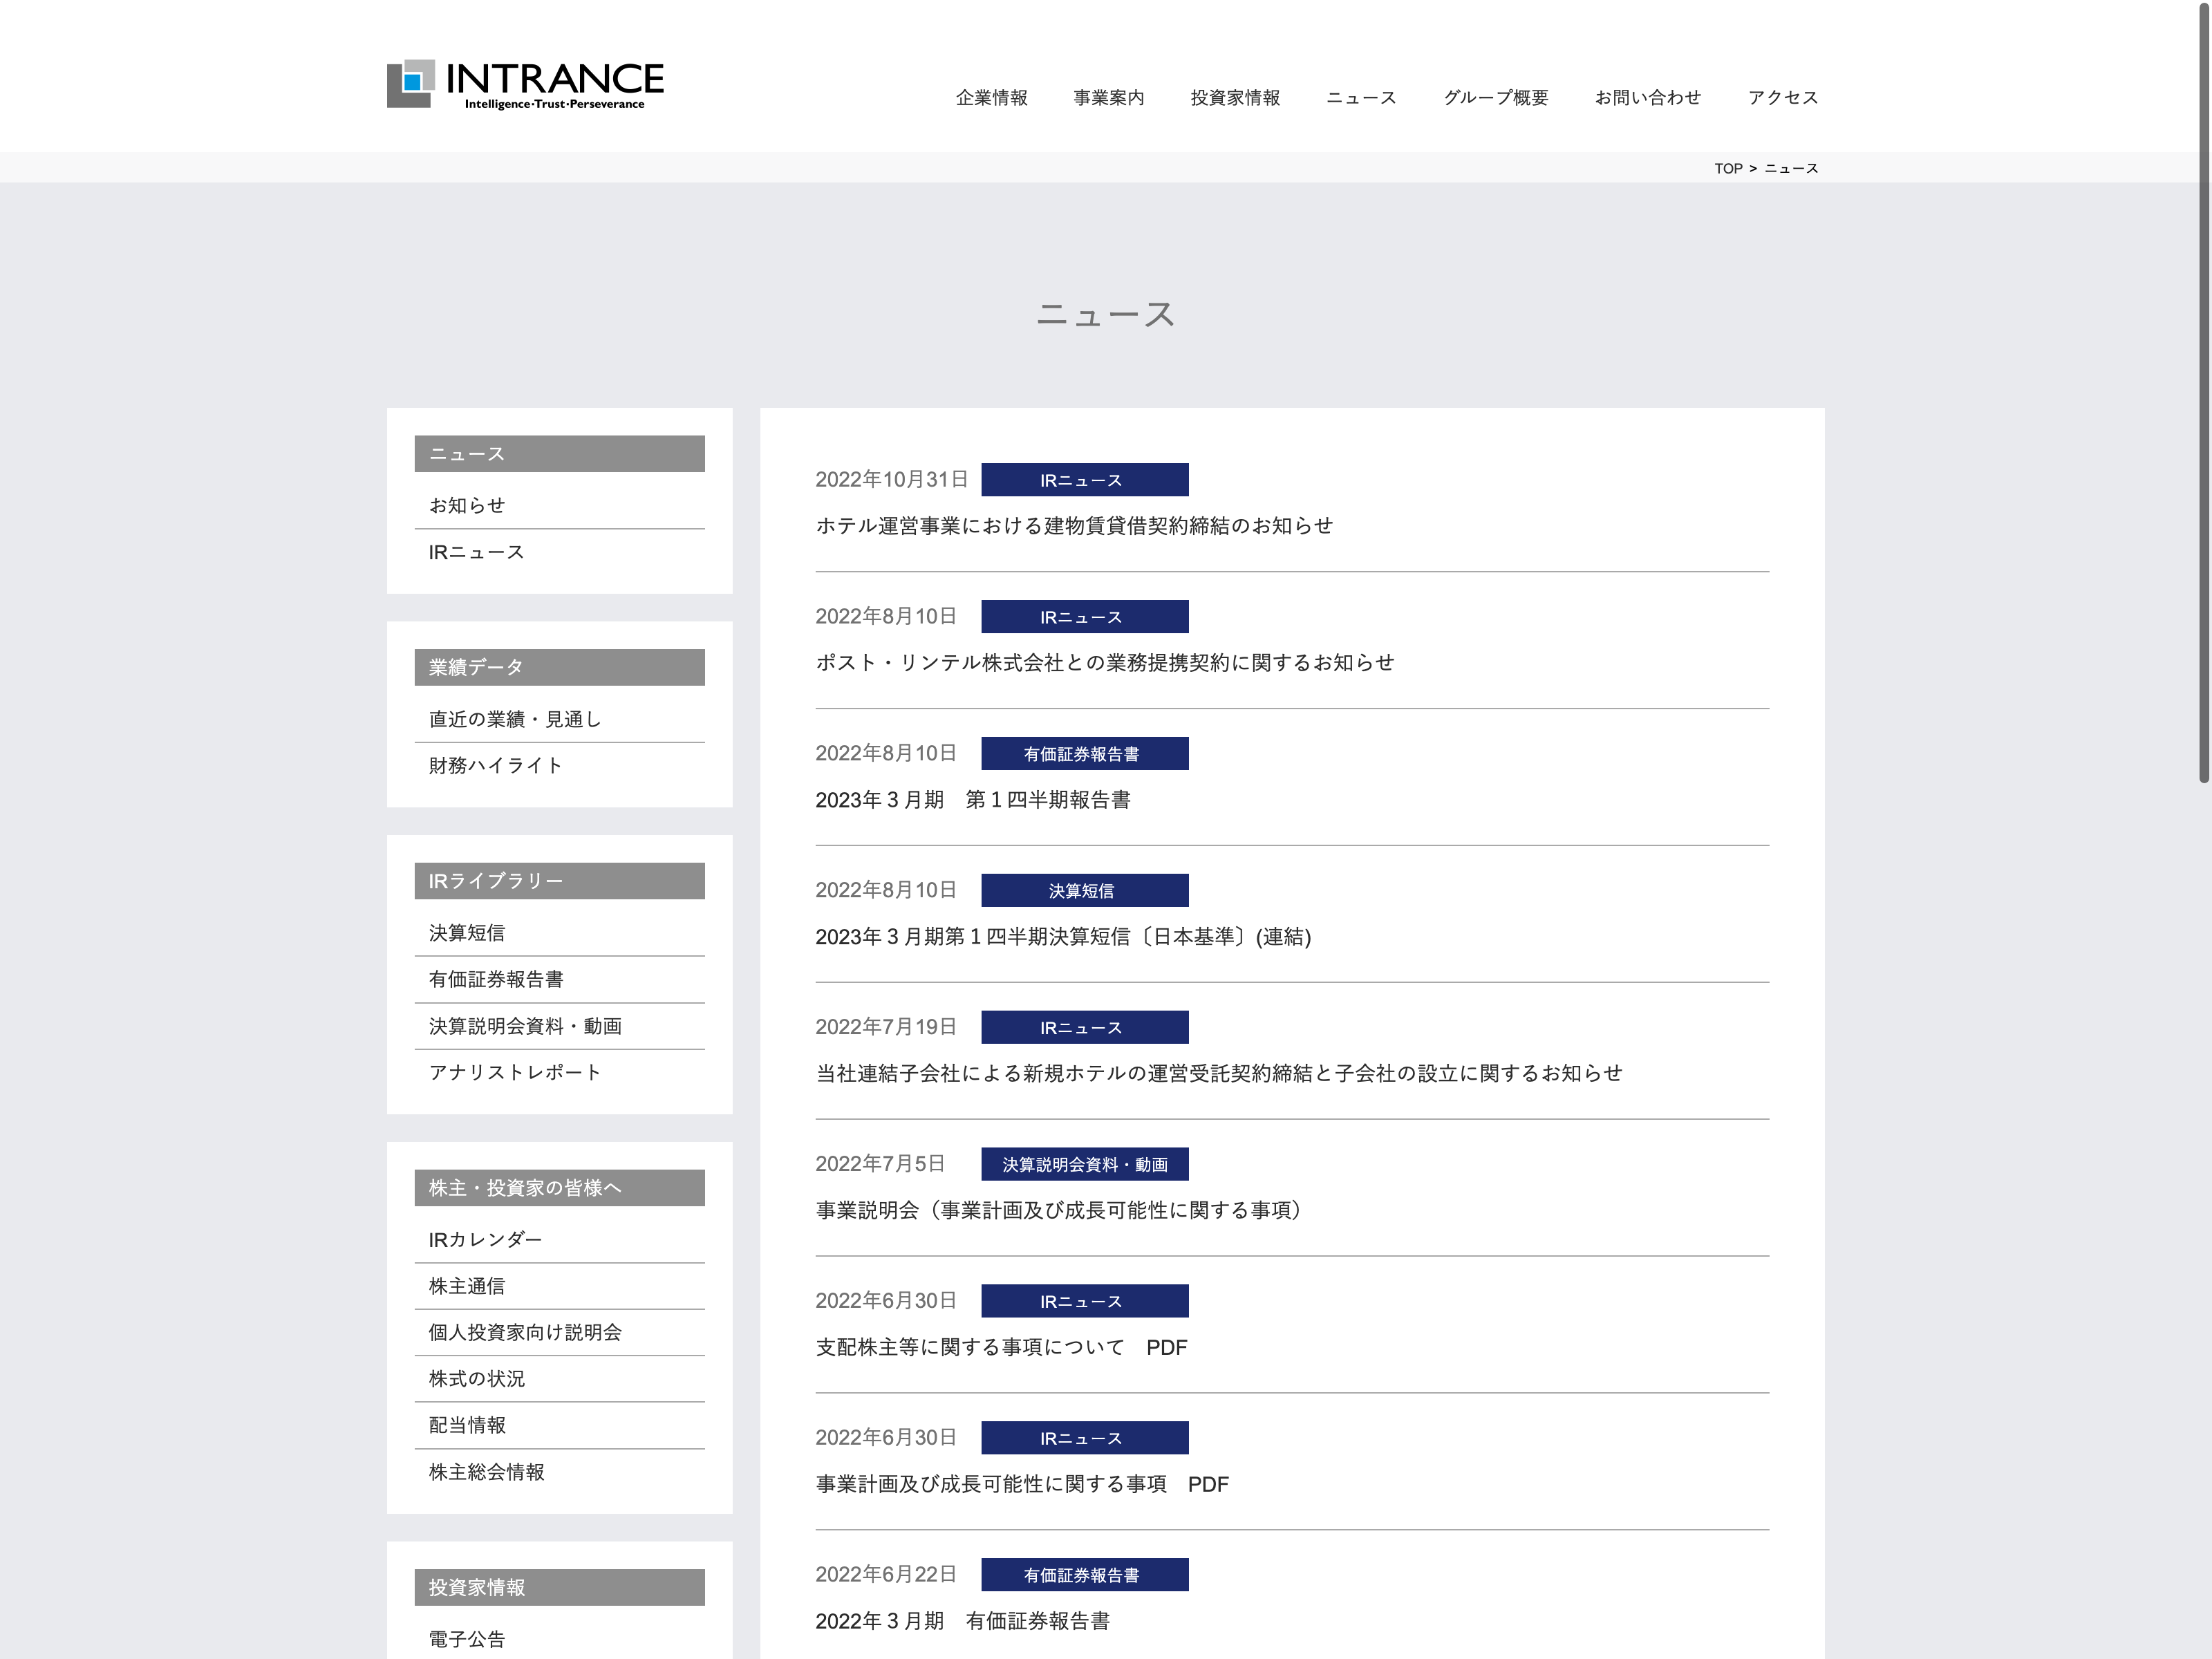Viewport: 2212px width, 1659px height.
Task: Open the 事業案内 navigation item
Action: tap(1108, 98)
